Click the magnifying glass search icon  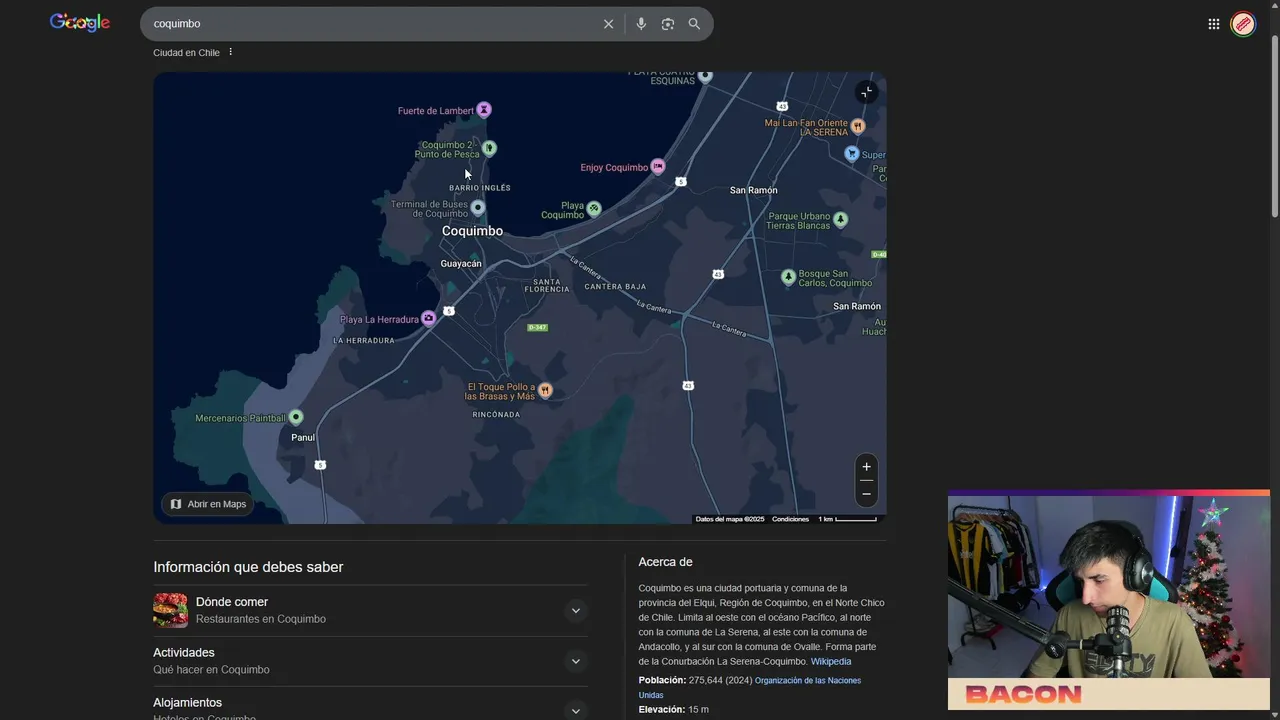(x=694, y=24)
